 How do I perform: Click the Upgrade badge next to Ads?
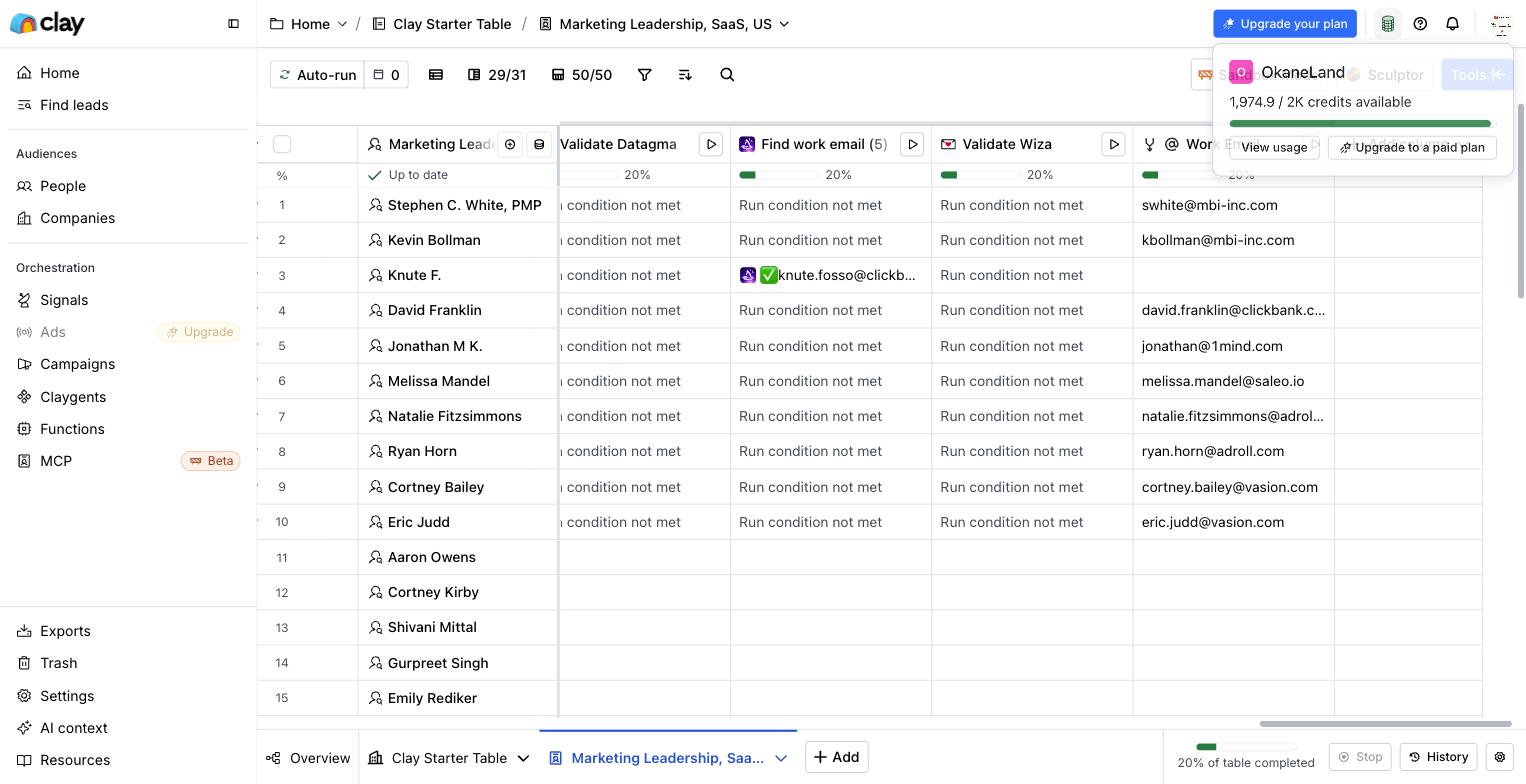tap(199, 332)
